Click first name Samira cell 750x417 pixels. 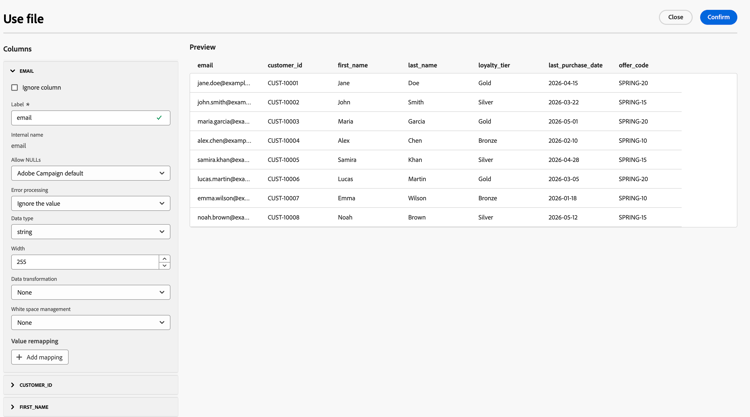tap(347, 159)
